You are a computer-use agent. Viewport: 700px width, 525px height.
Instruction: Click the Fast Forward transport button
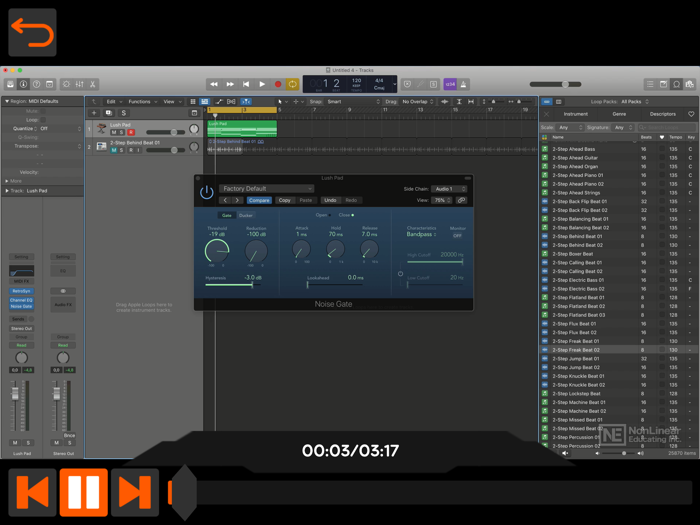pos(230,84)
